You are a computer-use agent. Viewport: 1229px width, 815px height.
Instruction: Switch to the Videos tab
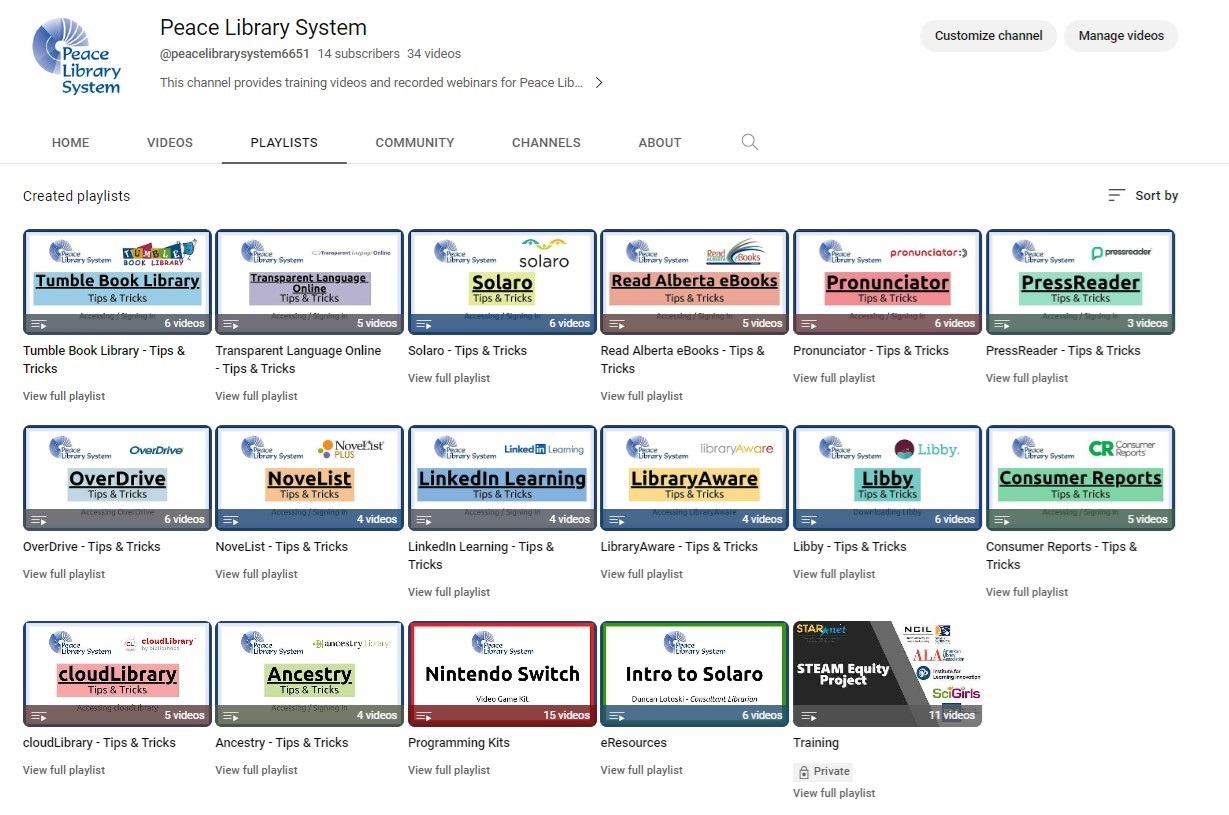pos(170,143)
